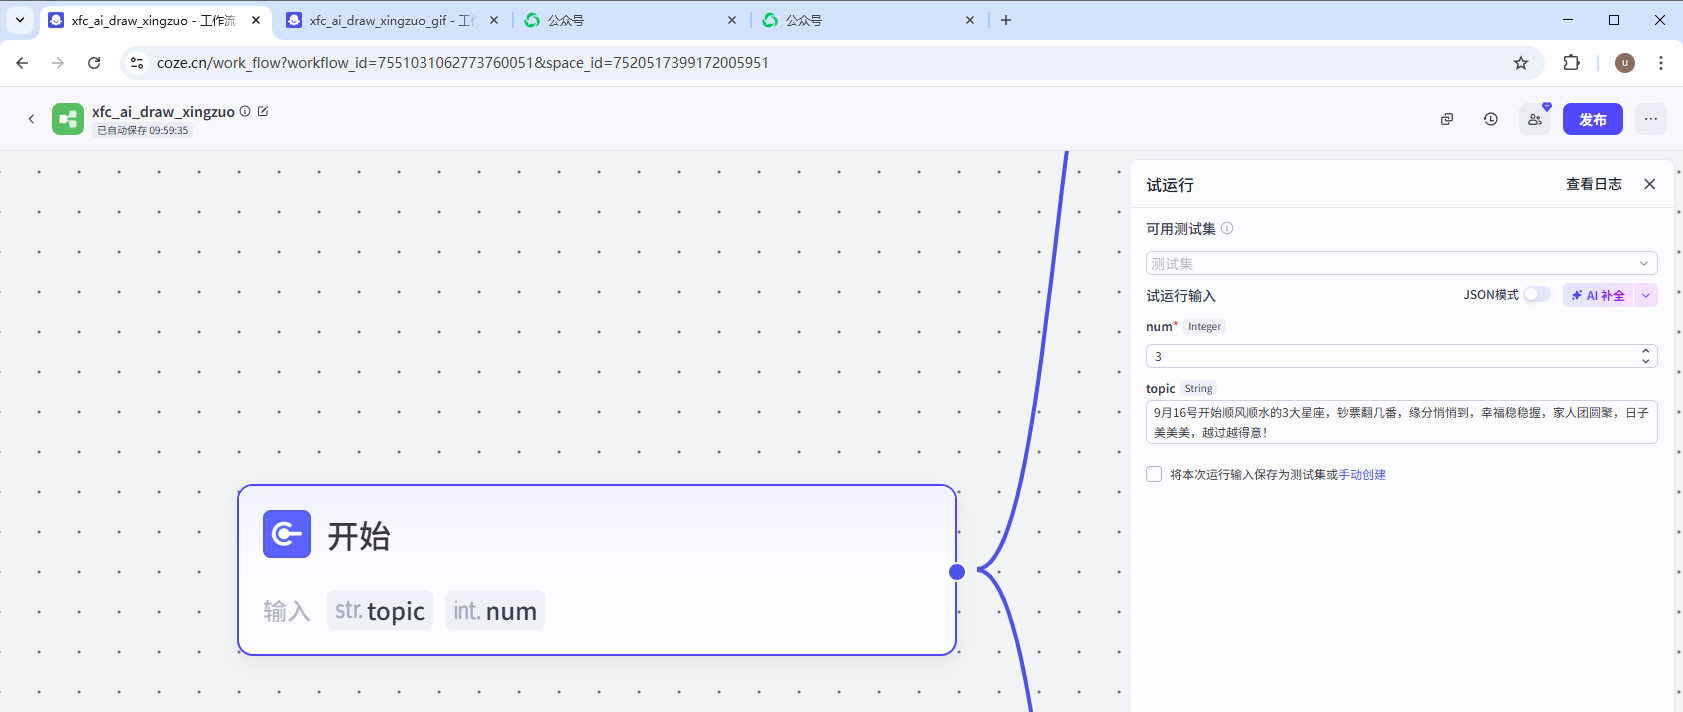Close the 试运行 test run panel
Image resolution: width=1683 pixels, height=712 pixels.
[x=1650, y=184]
